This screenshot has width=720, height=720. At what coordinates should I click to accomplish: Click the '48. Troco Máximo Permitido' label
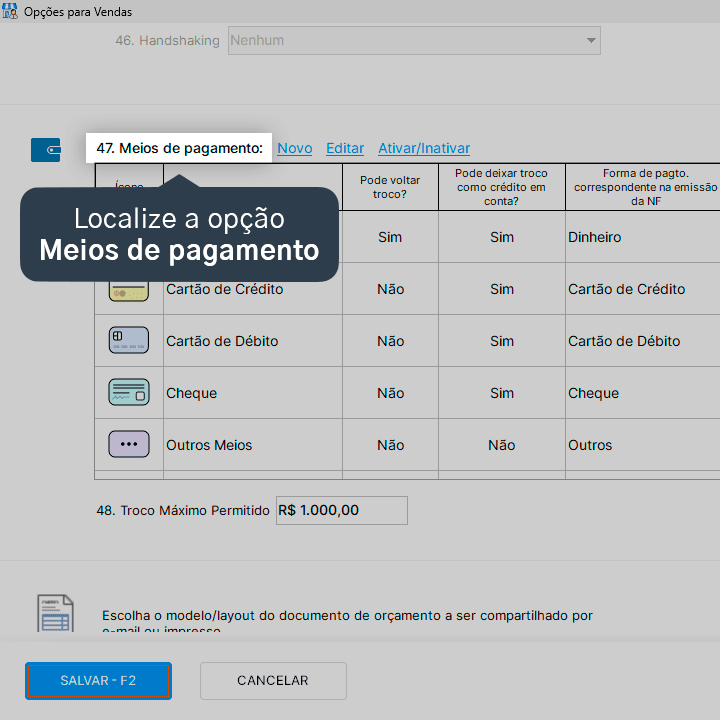point(183,510)
